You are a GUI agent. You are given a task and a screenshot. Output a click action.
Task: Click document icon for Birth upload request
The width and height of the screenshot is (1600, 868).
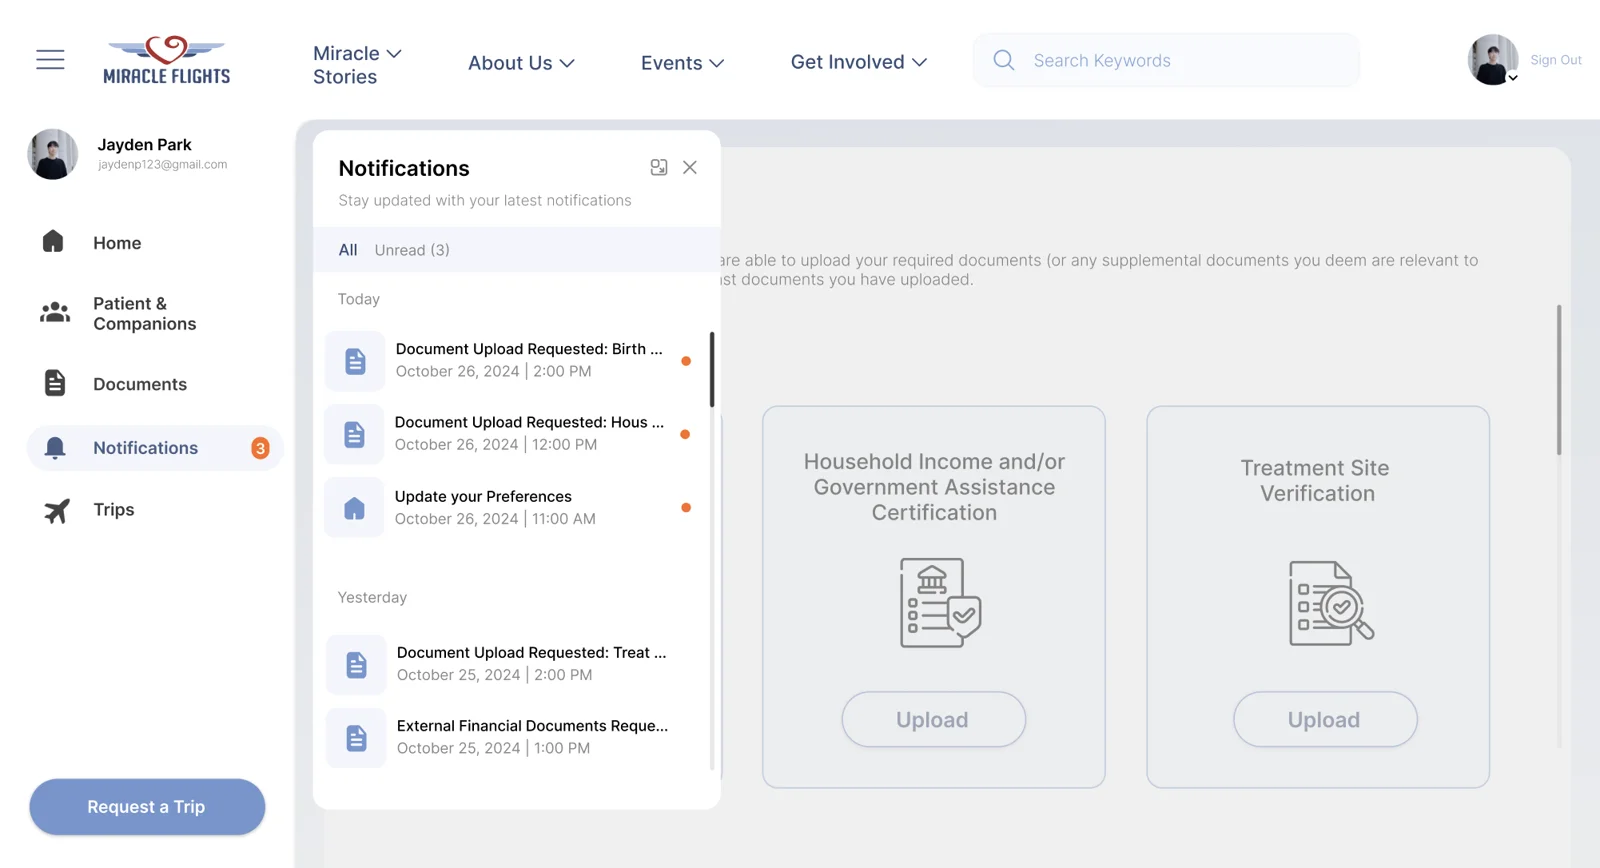[x=355, y=361]
